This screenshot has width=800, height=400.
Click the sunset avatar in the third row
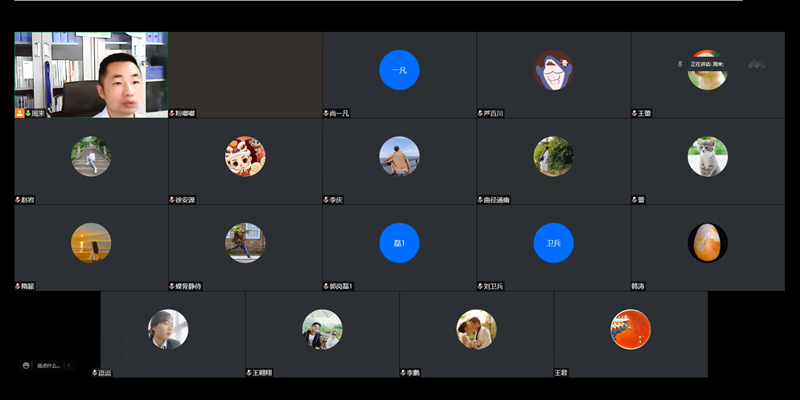(x=91, y=243)
